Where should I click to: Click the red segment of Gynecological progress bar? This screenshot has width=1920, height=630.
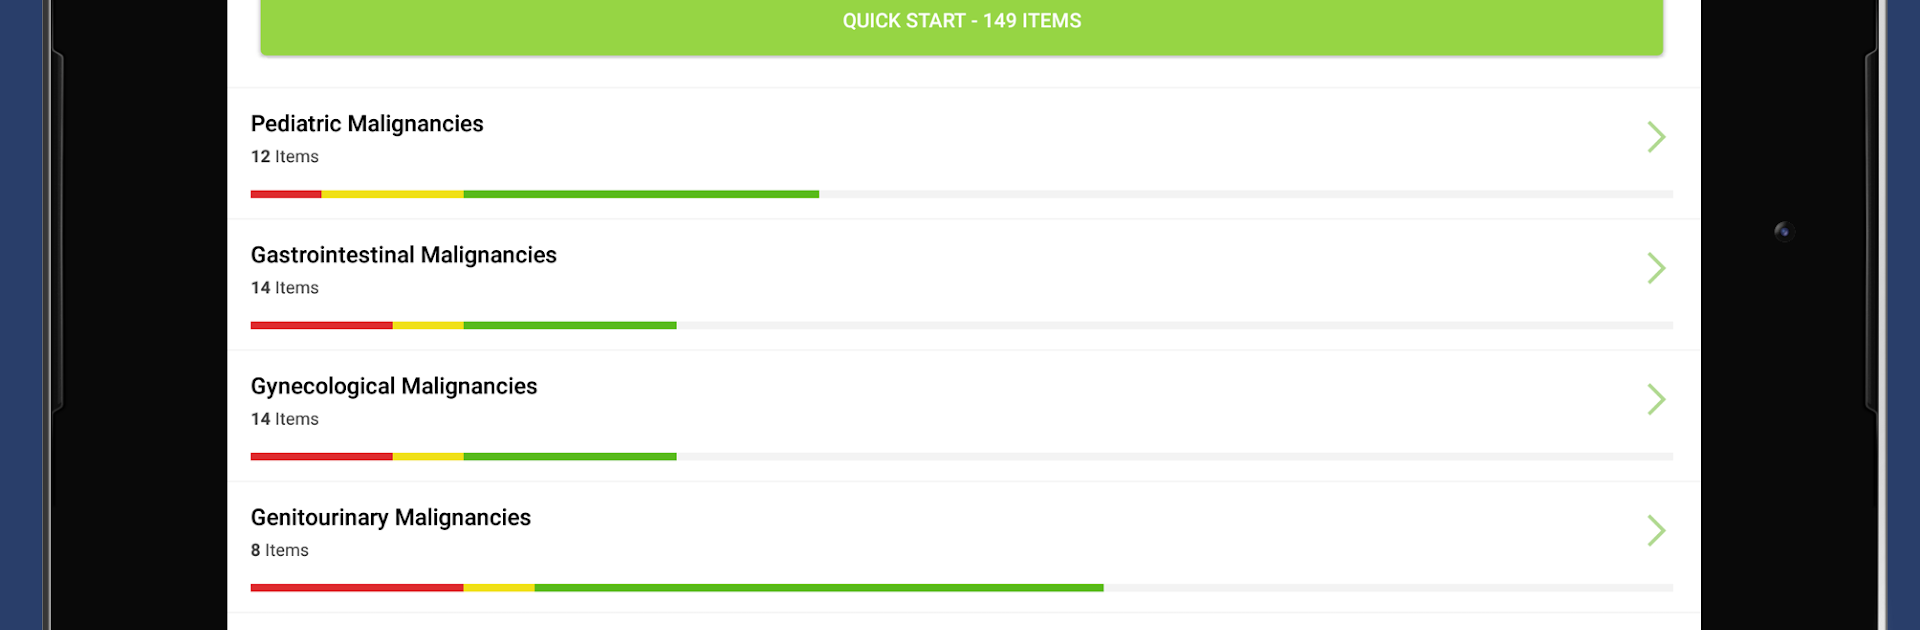coord(321,457)
